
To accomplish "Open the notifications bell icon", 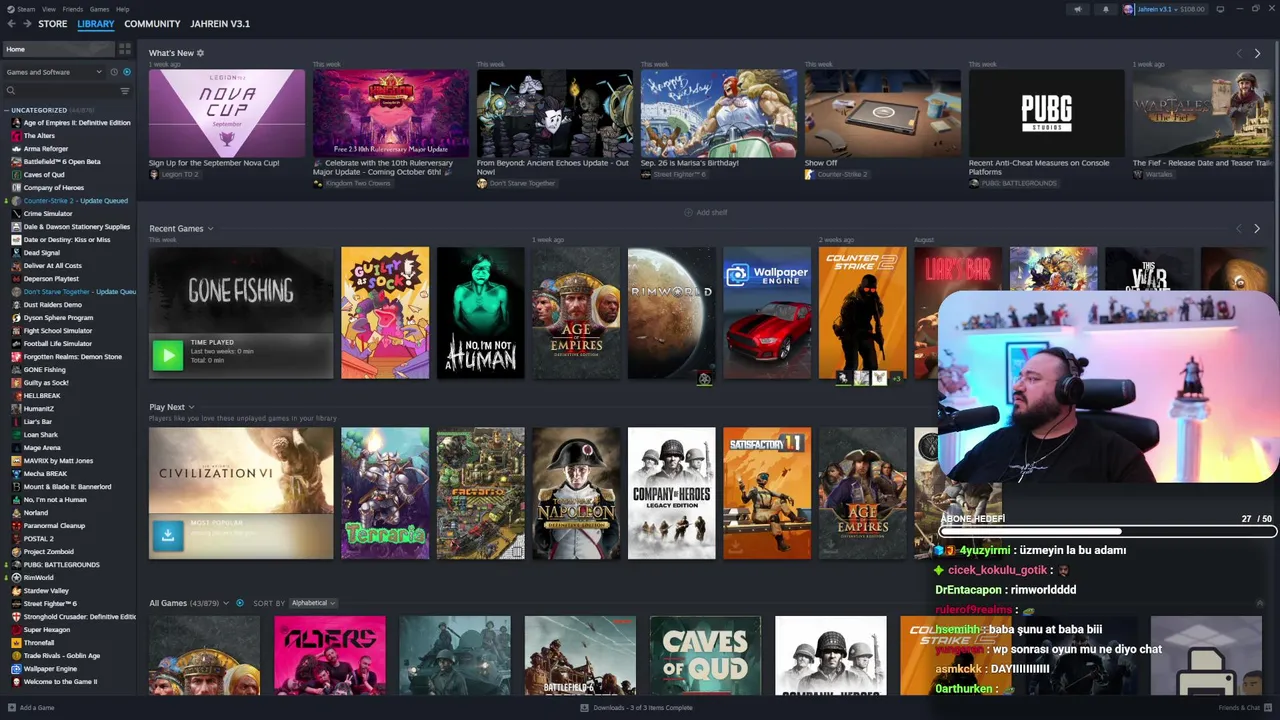I will [x=1105, y=9].
